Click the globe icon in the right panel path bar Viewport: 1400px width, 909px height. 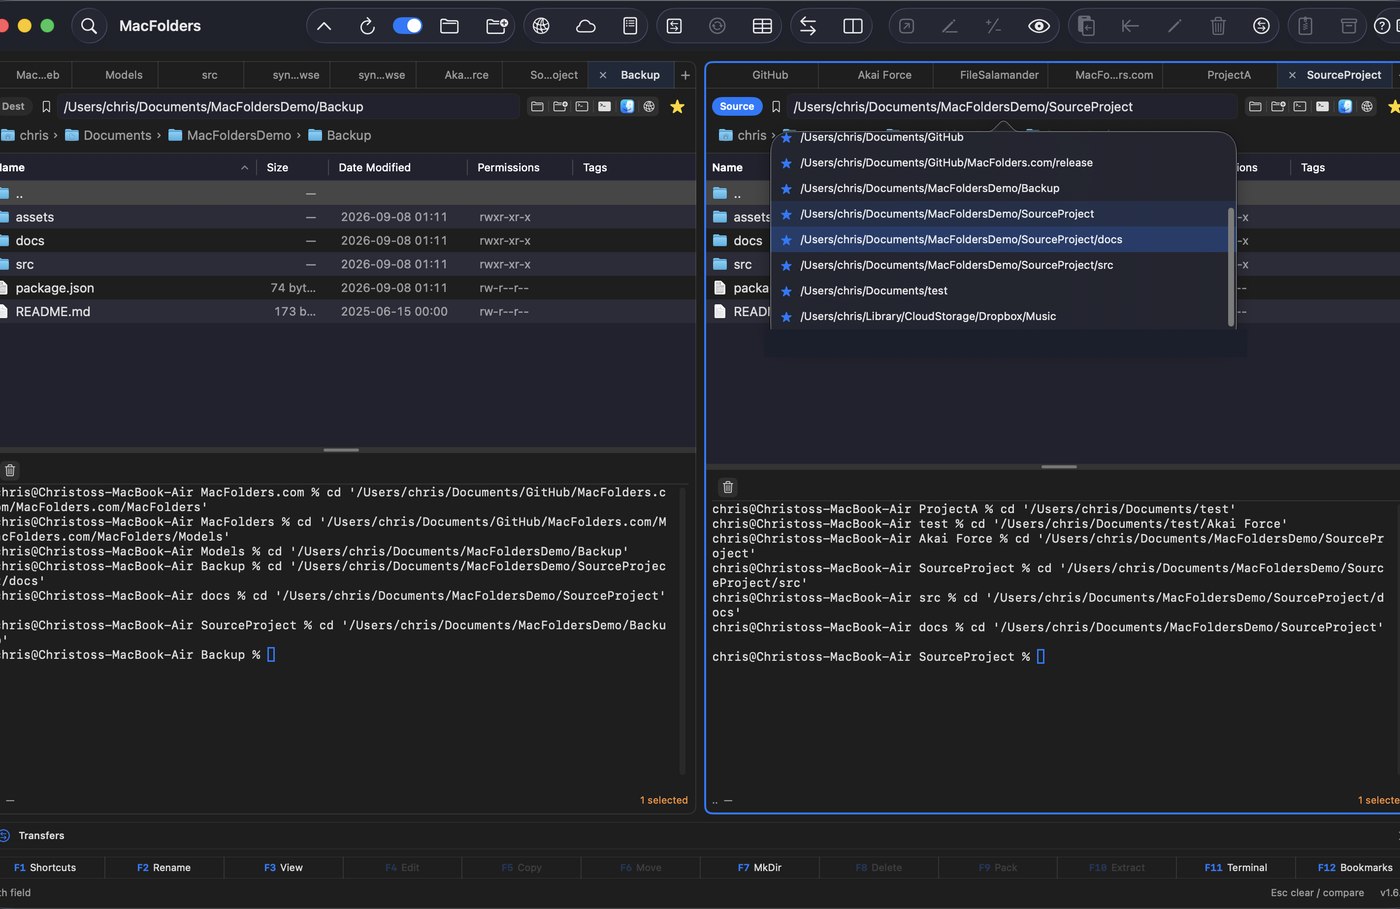click(1367, 106)
